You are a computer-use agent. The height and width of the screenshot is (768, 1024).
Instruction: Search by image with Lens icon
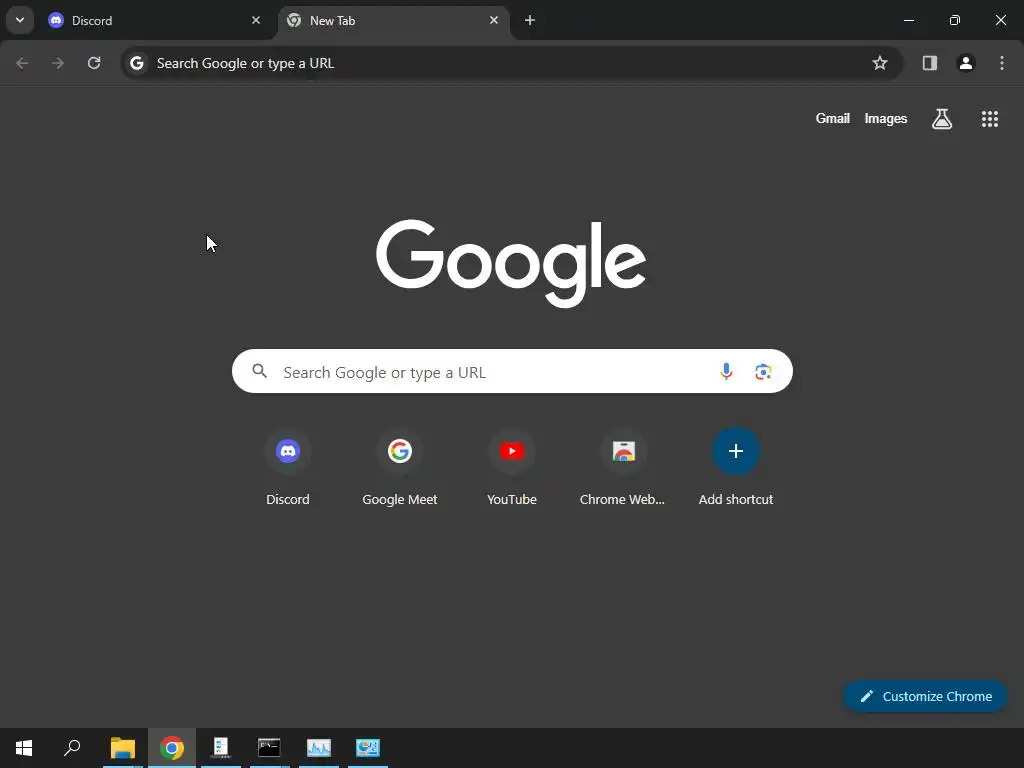[763, 372]
